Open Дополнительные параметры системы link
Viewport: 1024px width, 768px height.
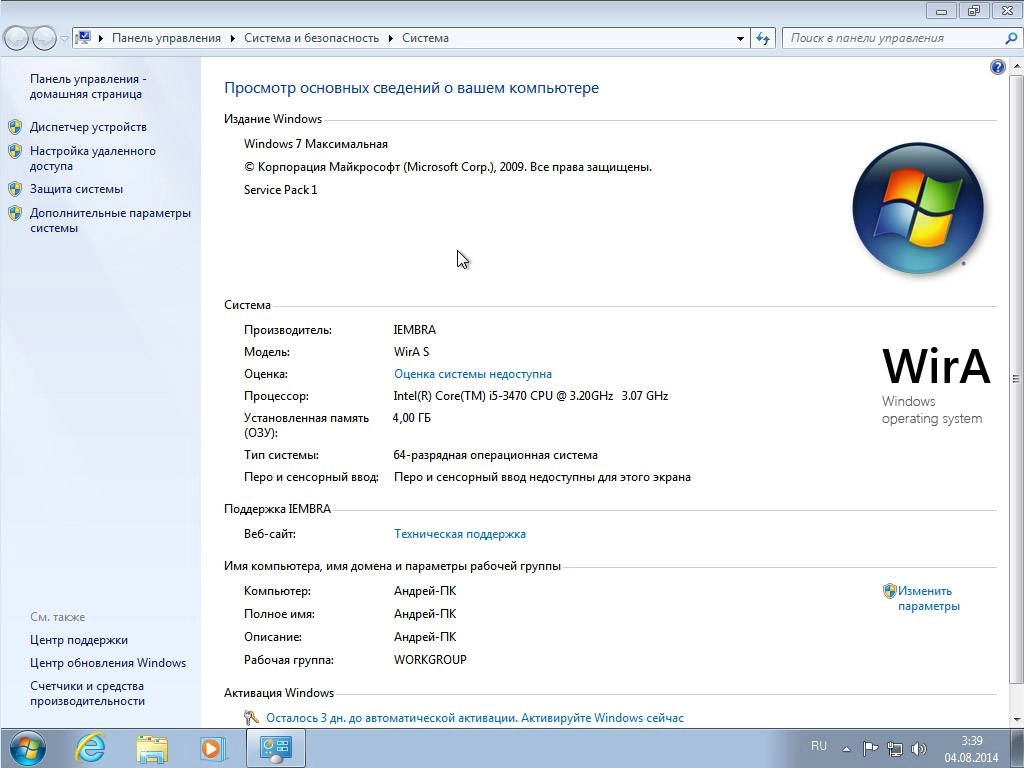click(110, 220)
